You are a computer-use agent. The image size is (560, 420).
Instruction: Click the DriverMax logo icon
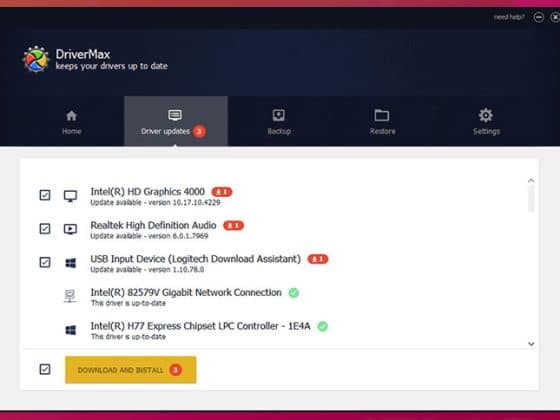click(x=36, y=59)
